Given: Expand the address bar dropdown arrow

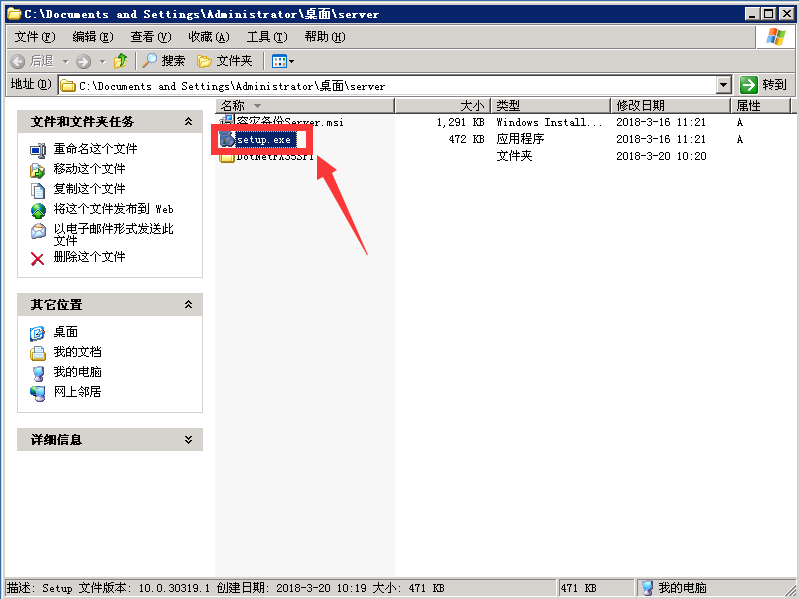Looking at the screenshot, I should pyautogui.click(x=724, y=86).
